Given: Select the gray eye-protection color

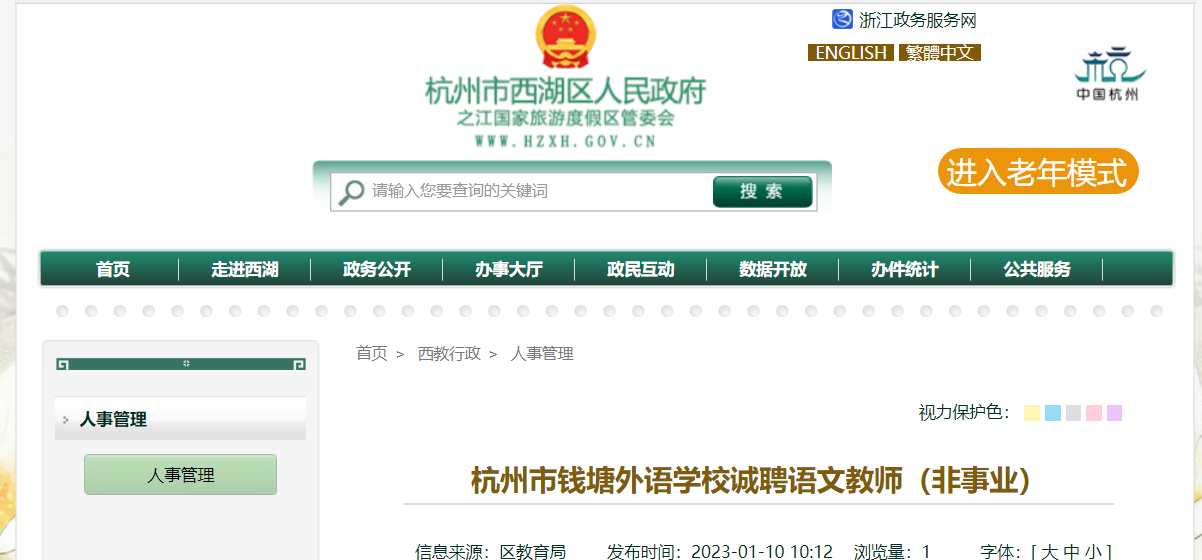Looking at the screenshot, I should click(1073, 413).
